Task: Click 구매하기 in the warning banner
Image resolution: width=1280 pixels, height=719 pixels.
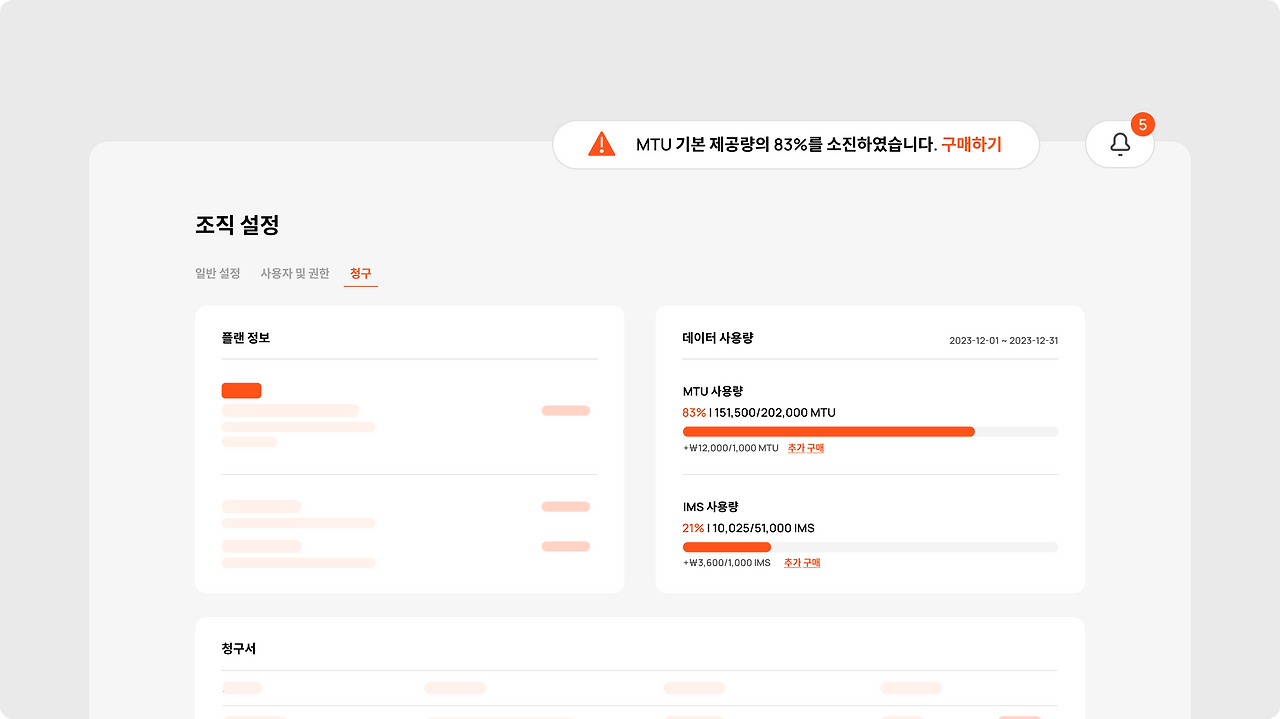Action: pyautogui.click(x=969, y=144)
